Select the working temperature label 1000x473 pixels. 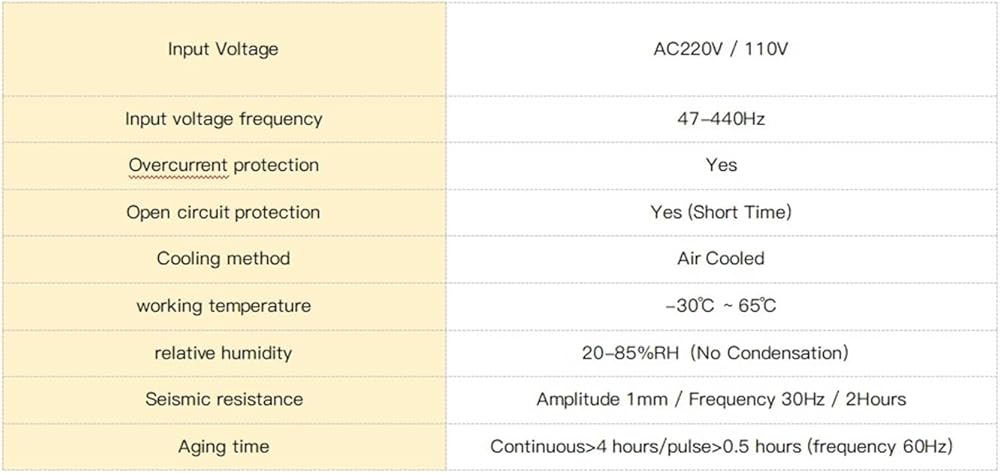click(x=223, y=306)
